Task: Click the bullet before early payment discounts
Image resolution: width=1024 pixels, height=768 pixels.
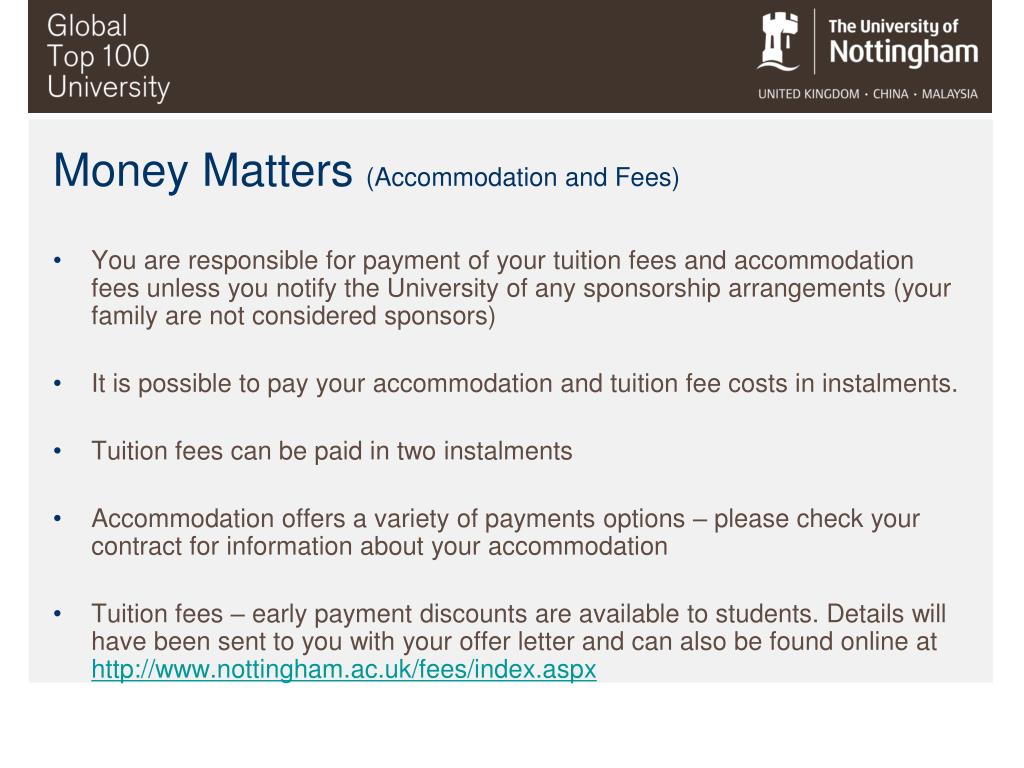Action: click(57, 614)
